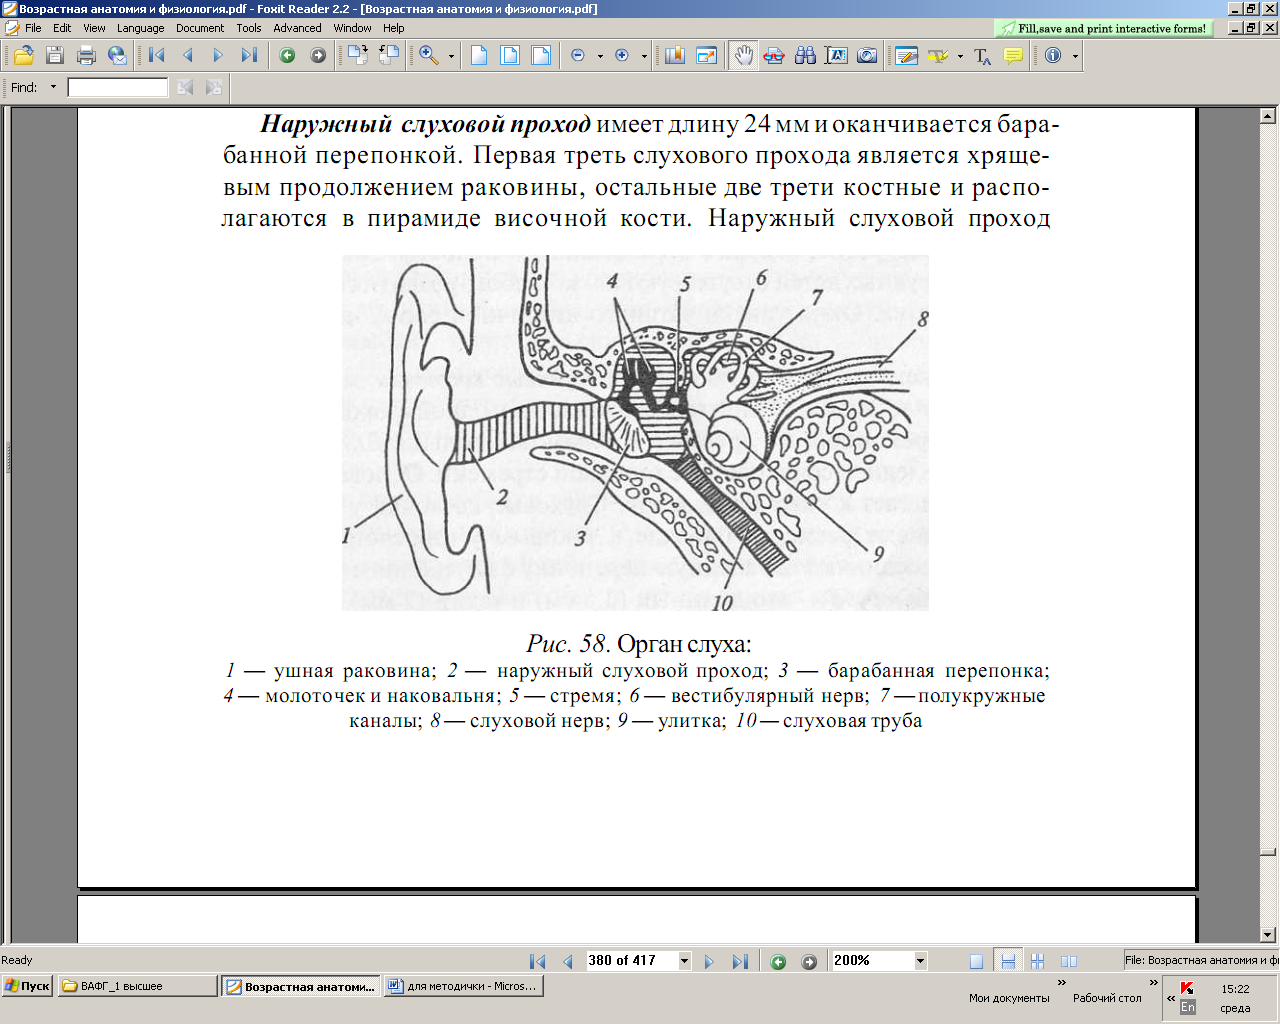Click status bar Last Page button
The width and height of the screenshot is (1280, 1024).
click(x=740, y=961)
